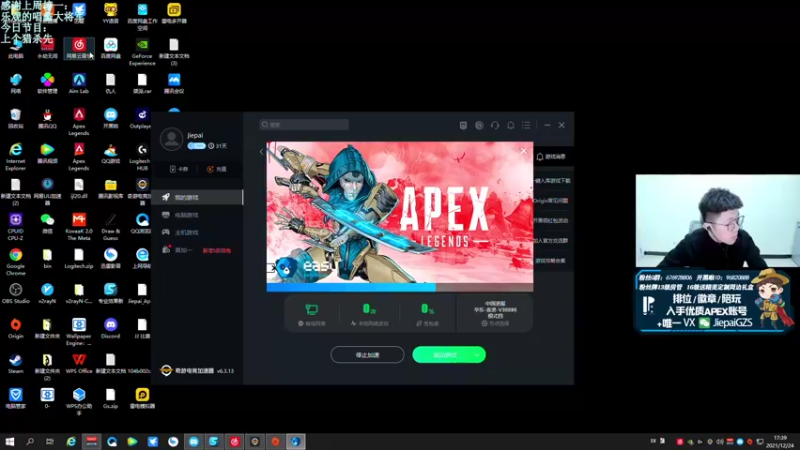The image size is (800, 450).
Task: Expand the green launch button dropdown arrow
Action: (x=479, y=355)
